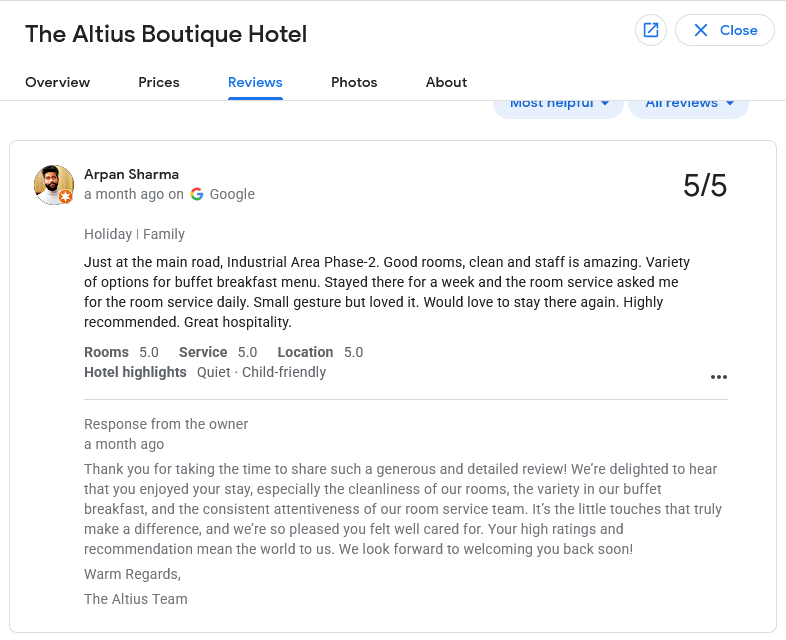Viewport: 786px width, 640px height.
Task: Click the Hotel highlights label
Action: [135, 372]
